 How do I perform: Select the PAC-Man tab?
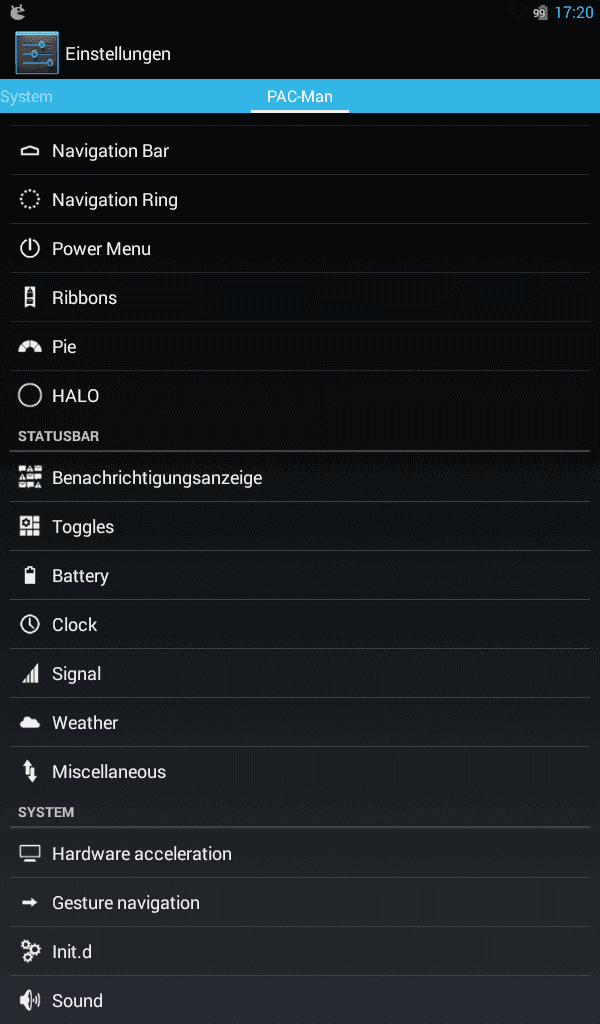click(x=300, y=97)
